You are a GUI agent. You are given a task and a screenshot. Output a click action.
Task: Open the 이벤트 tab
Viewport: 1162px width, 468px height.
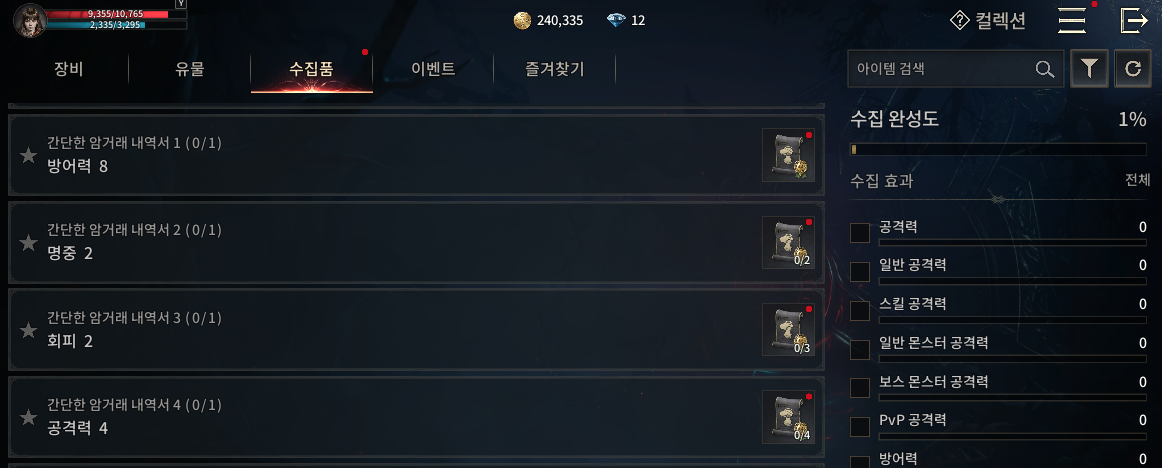coord(433,70)
